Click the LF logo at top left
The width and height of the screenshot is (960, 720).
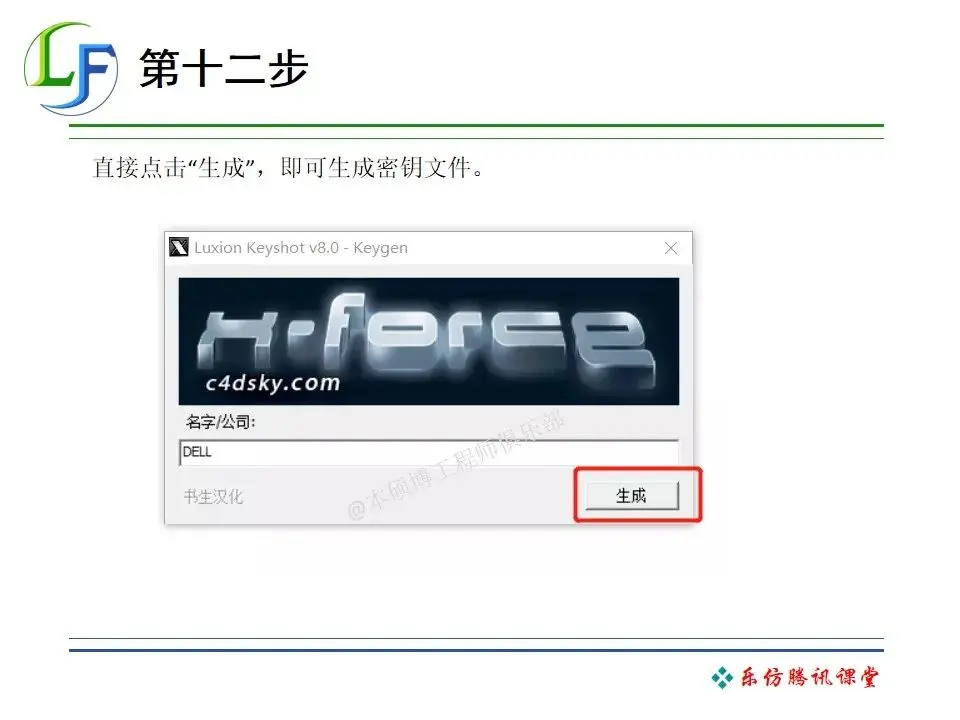tap(71, 69)
